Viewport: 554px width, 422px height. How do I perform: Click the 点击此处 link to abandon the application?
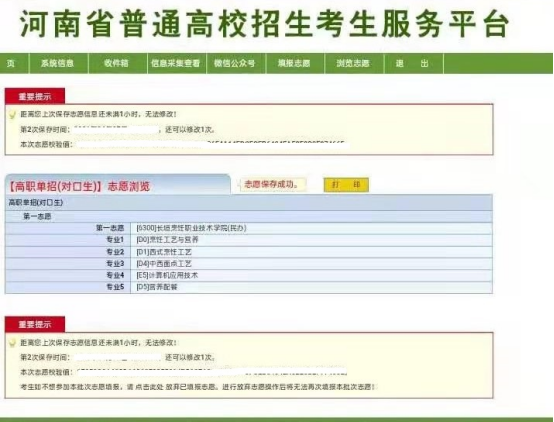pyautogui.click(x=149, y=387)
